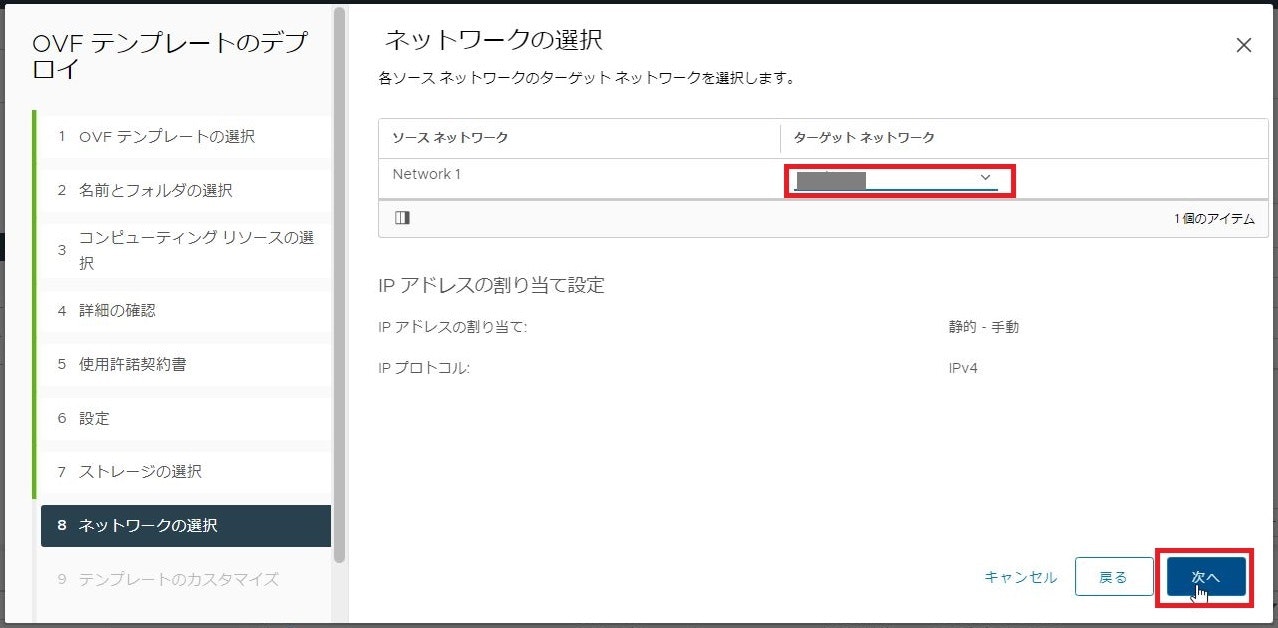Click the column toggle icon below table

click(402, 218)
